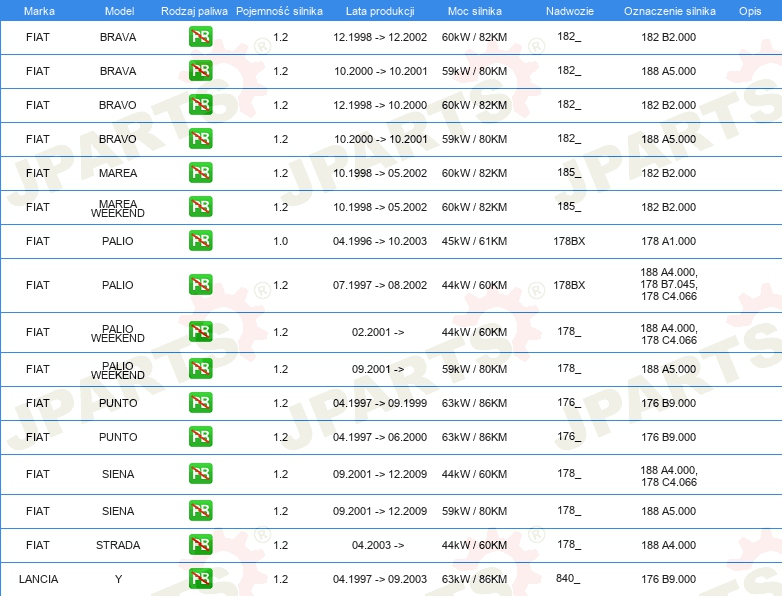Click body code 840_
The width and height of the screenshot is (782, 596).
pyautogui.click(x=569, y=578)
